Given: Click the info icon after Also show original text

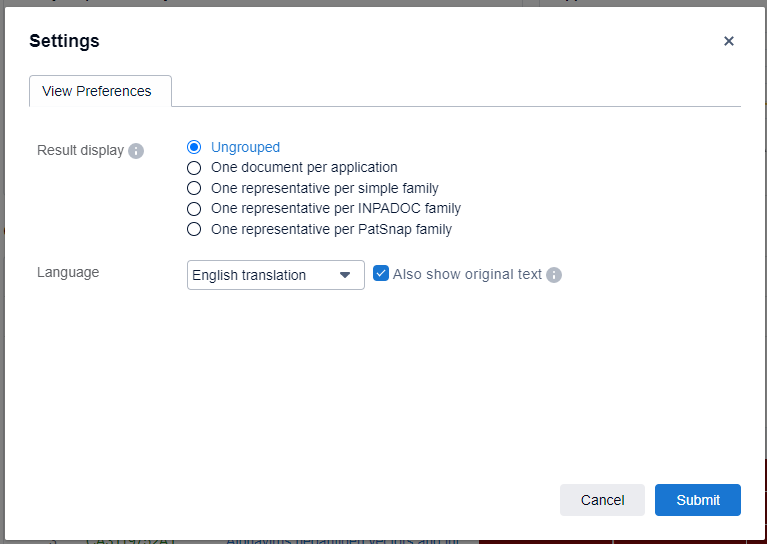Looking at the screenshot, I should tap(554, 275).
